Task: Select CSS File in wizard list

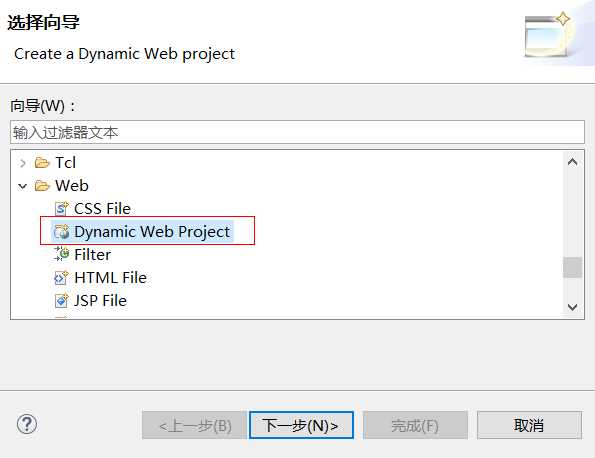Action: [102, 209]
